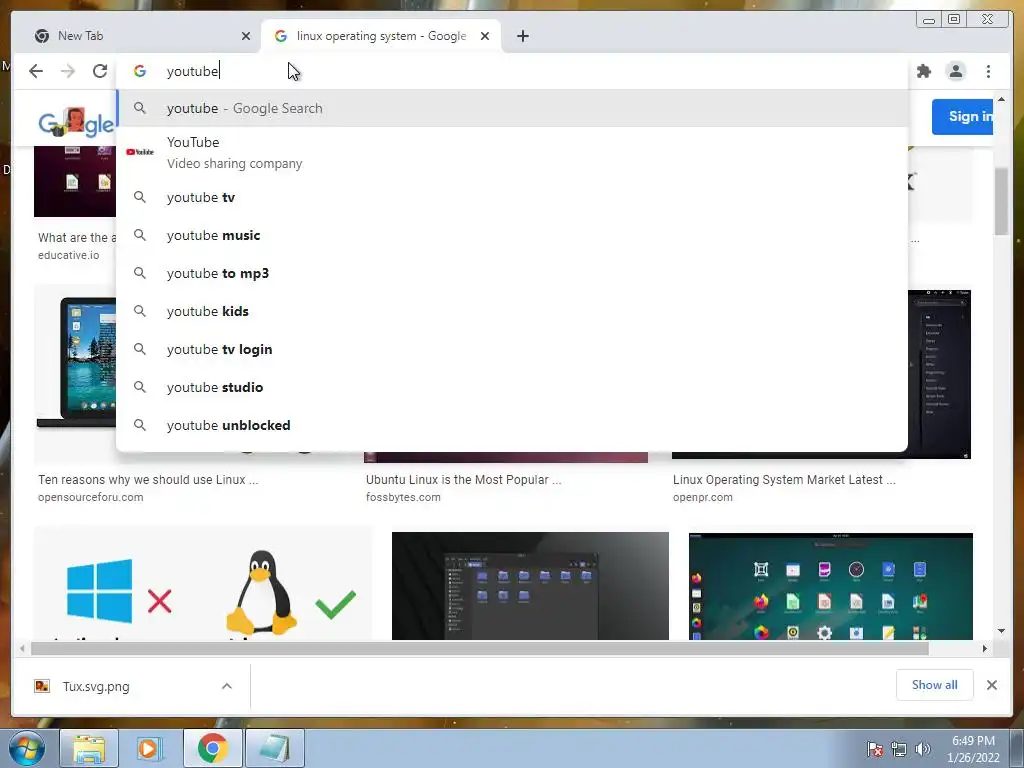
Task: Open the profile avatar menu
Action: pyautogui.click(x=955, y=71)
